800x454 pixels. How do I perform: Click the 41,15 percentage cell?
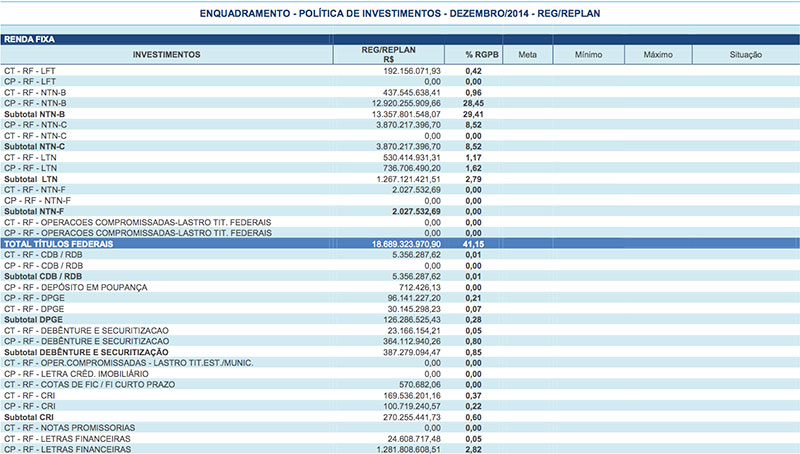point(474,244)
